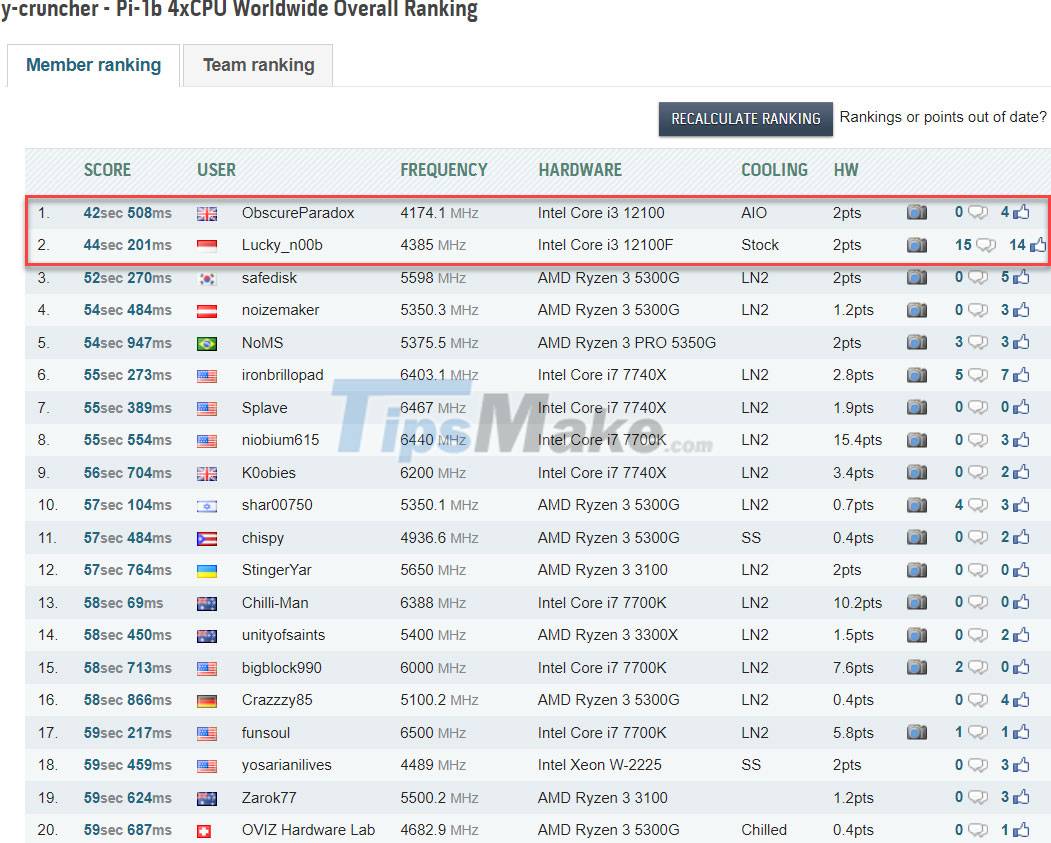Click the Score column header
The width and height of the screenshot is (1051, 843).
coord(107,170)
